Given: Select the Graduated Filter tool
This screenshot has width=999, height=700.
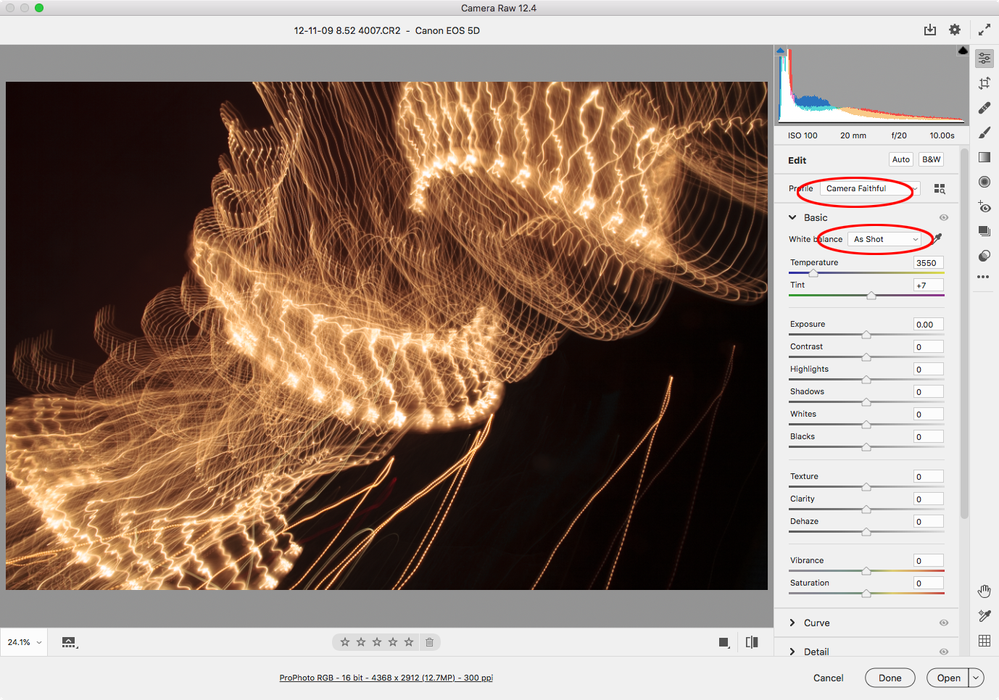Looking at the screenshot, I should [984, 157].
